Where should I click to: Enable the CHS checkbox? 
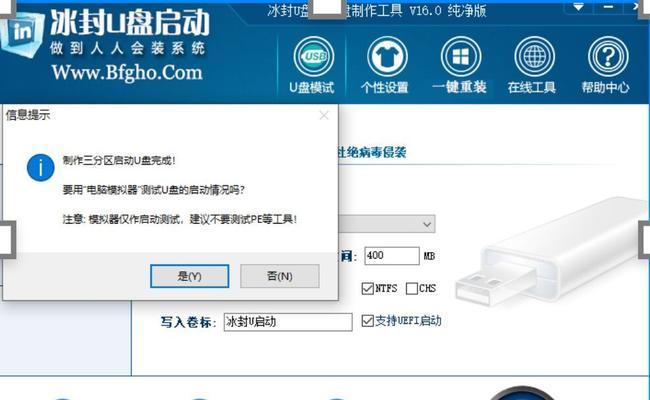(x=412, y=288)
